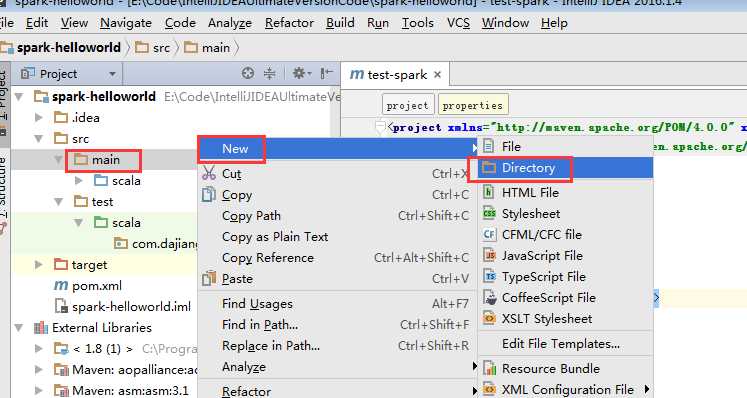747x398 pixels.
Task: Click the scroll-from-source target icon in Project panel
Action: pyautogui.click(x=248, y=73)
